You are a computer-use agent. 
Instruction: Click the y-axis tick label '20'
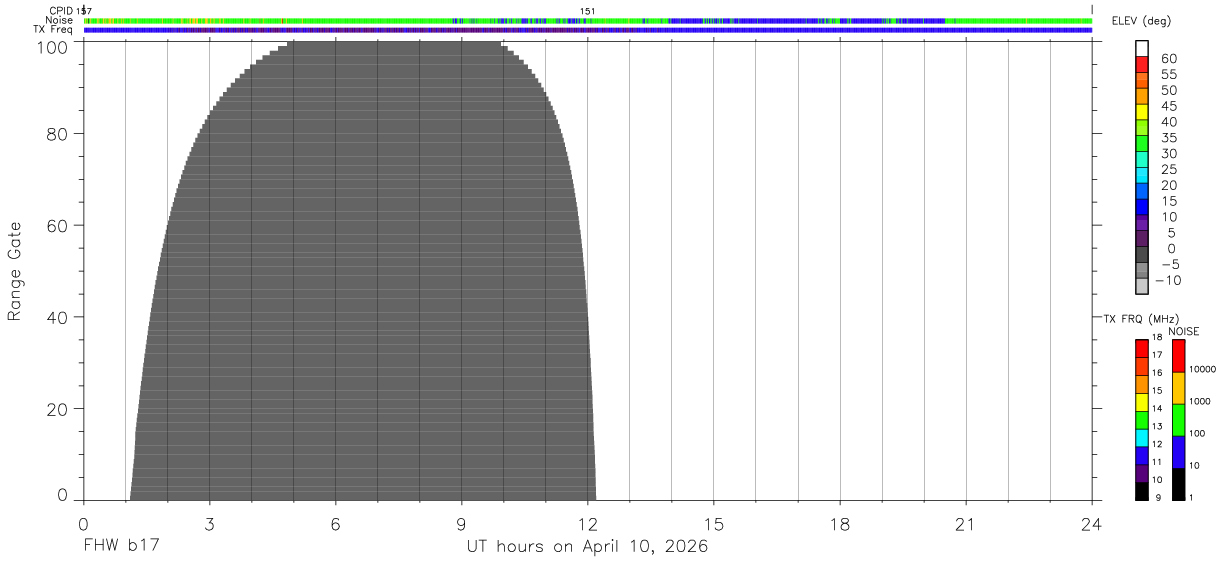58,410
